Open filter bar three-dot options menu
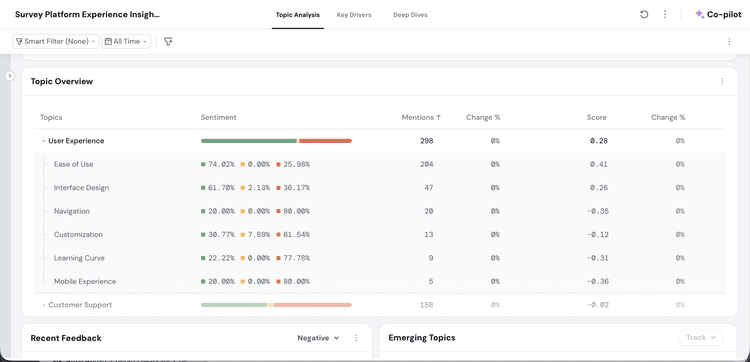This screenshot has width=750, height=362. coord(729,42)
